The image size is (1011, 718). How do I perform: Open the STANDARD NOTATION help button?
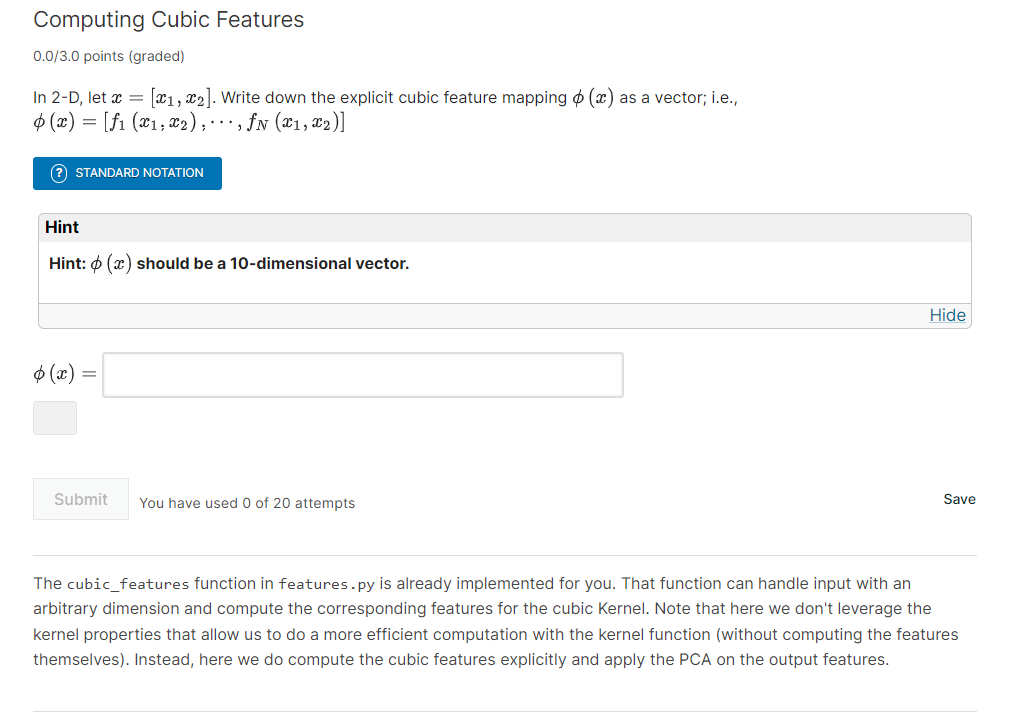point(127,173)
